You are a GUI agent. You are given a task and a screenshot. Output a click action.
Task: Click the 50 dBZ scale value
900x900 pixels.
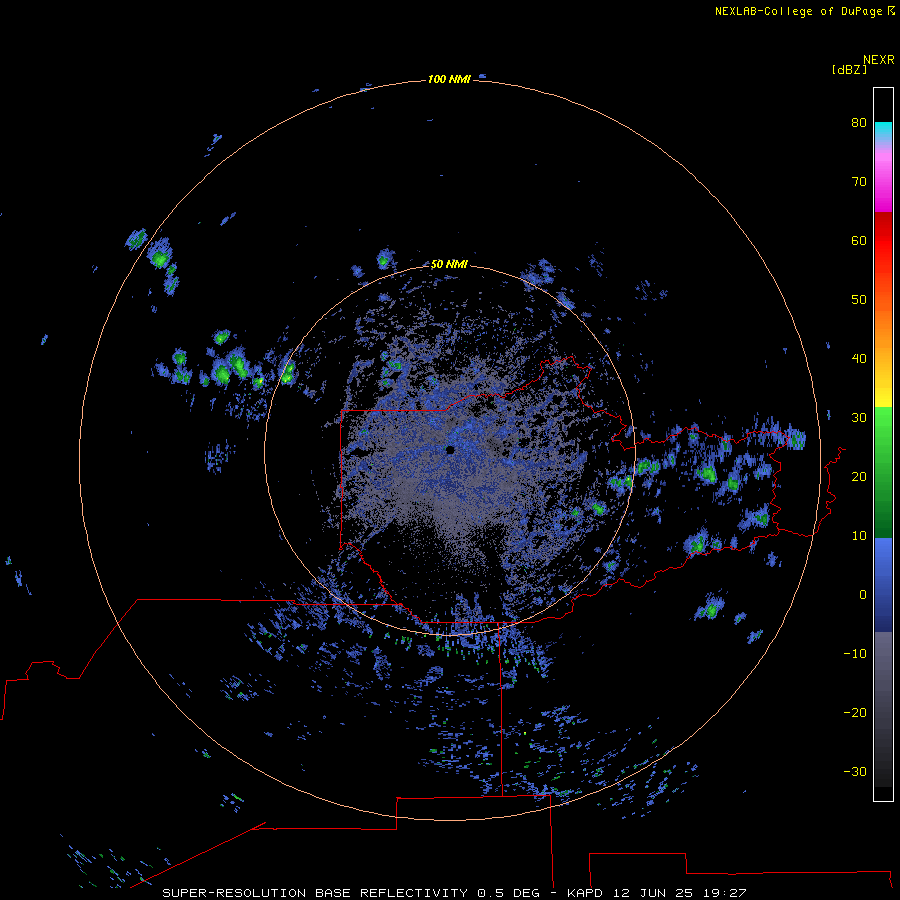pyautogui.click(x=859, y=300)
